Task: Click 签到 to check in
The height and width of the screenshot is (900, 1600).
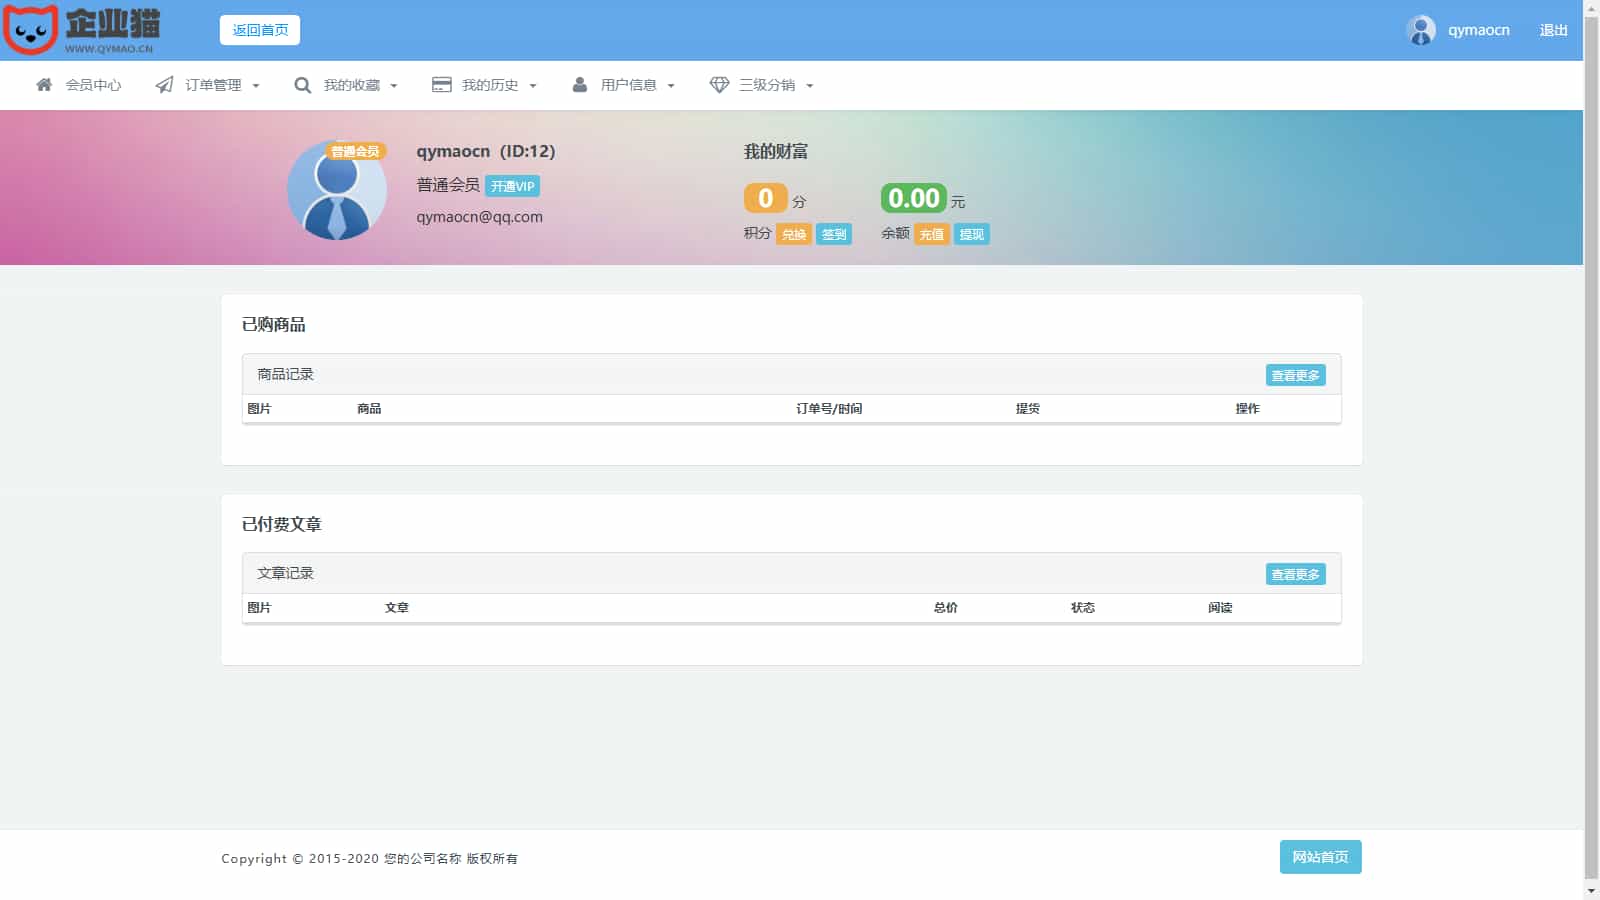Action: pyautogui.click(x=833, y=234)
